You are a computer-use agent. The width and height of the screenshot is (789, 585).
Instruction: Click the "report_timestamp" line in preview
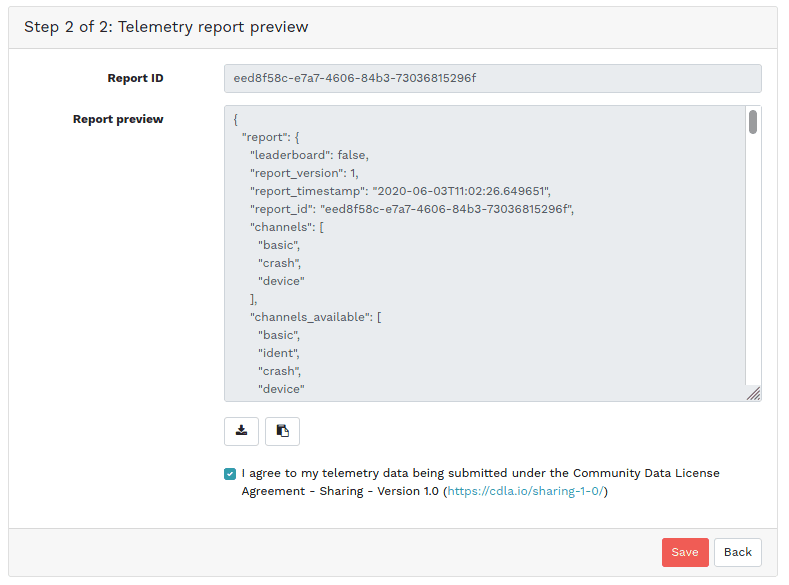(x=400, y=191)
